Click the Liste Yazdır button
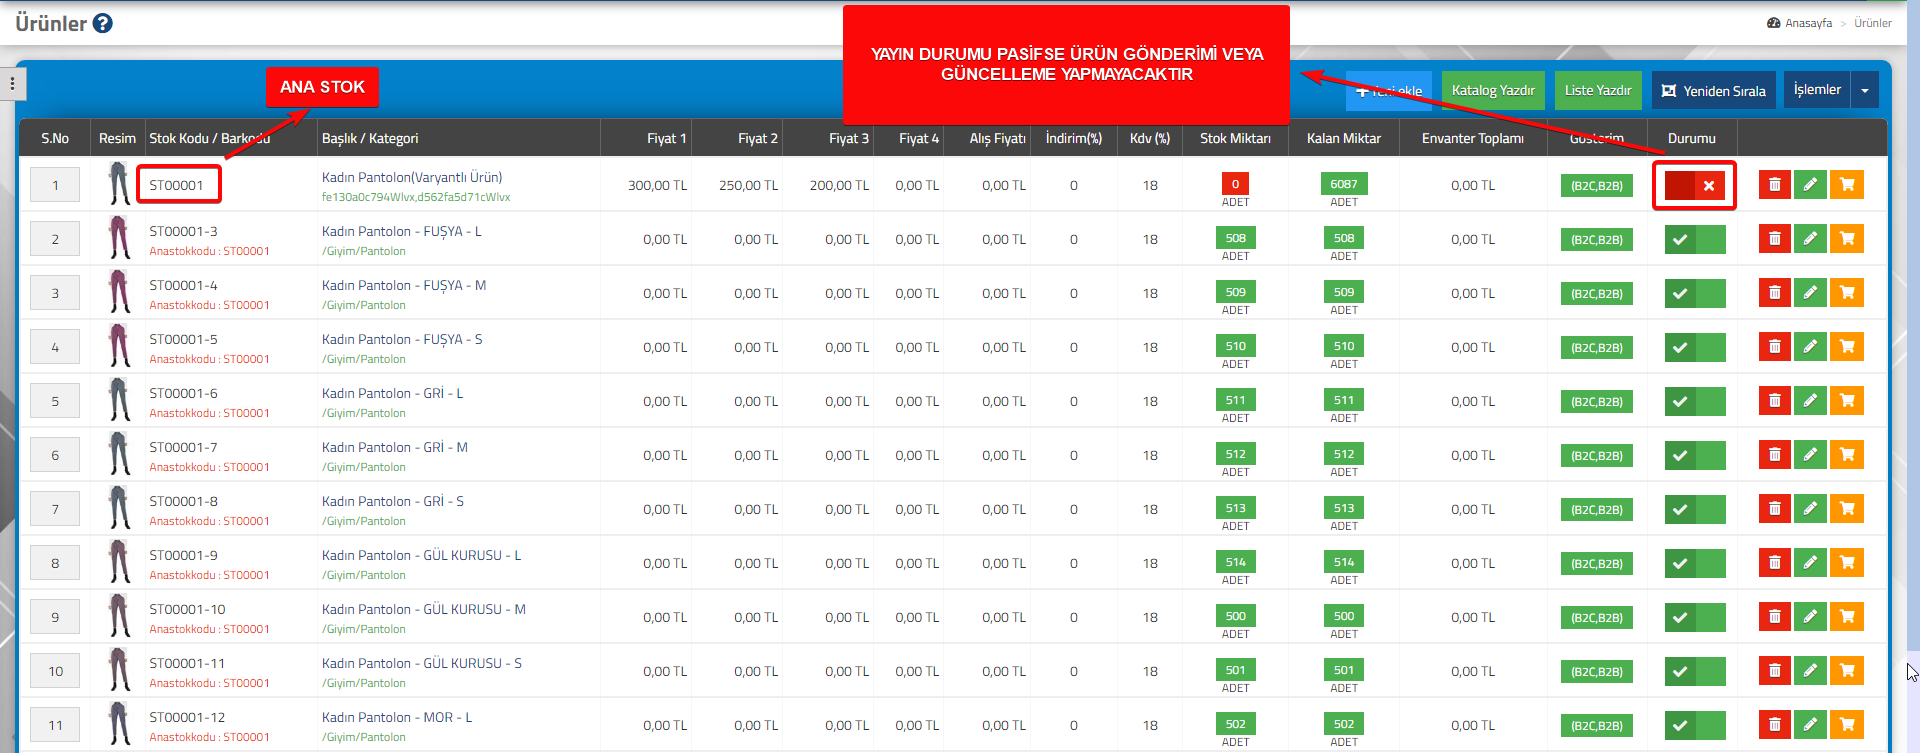The width and height of the screenshot is (1920, 753). point(1598,90)
